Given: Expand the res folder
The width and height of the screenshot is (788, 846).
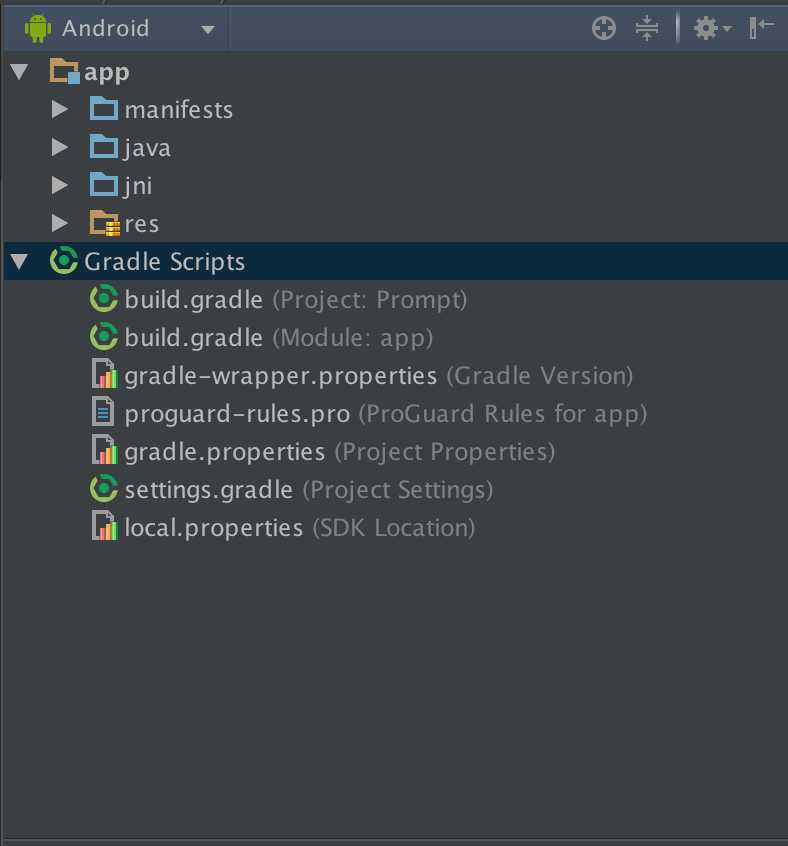Looking at the screenshot, I should click(x=59, y=223).
